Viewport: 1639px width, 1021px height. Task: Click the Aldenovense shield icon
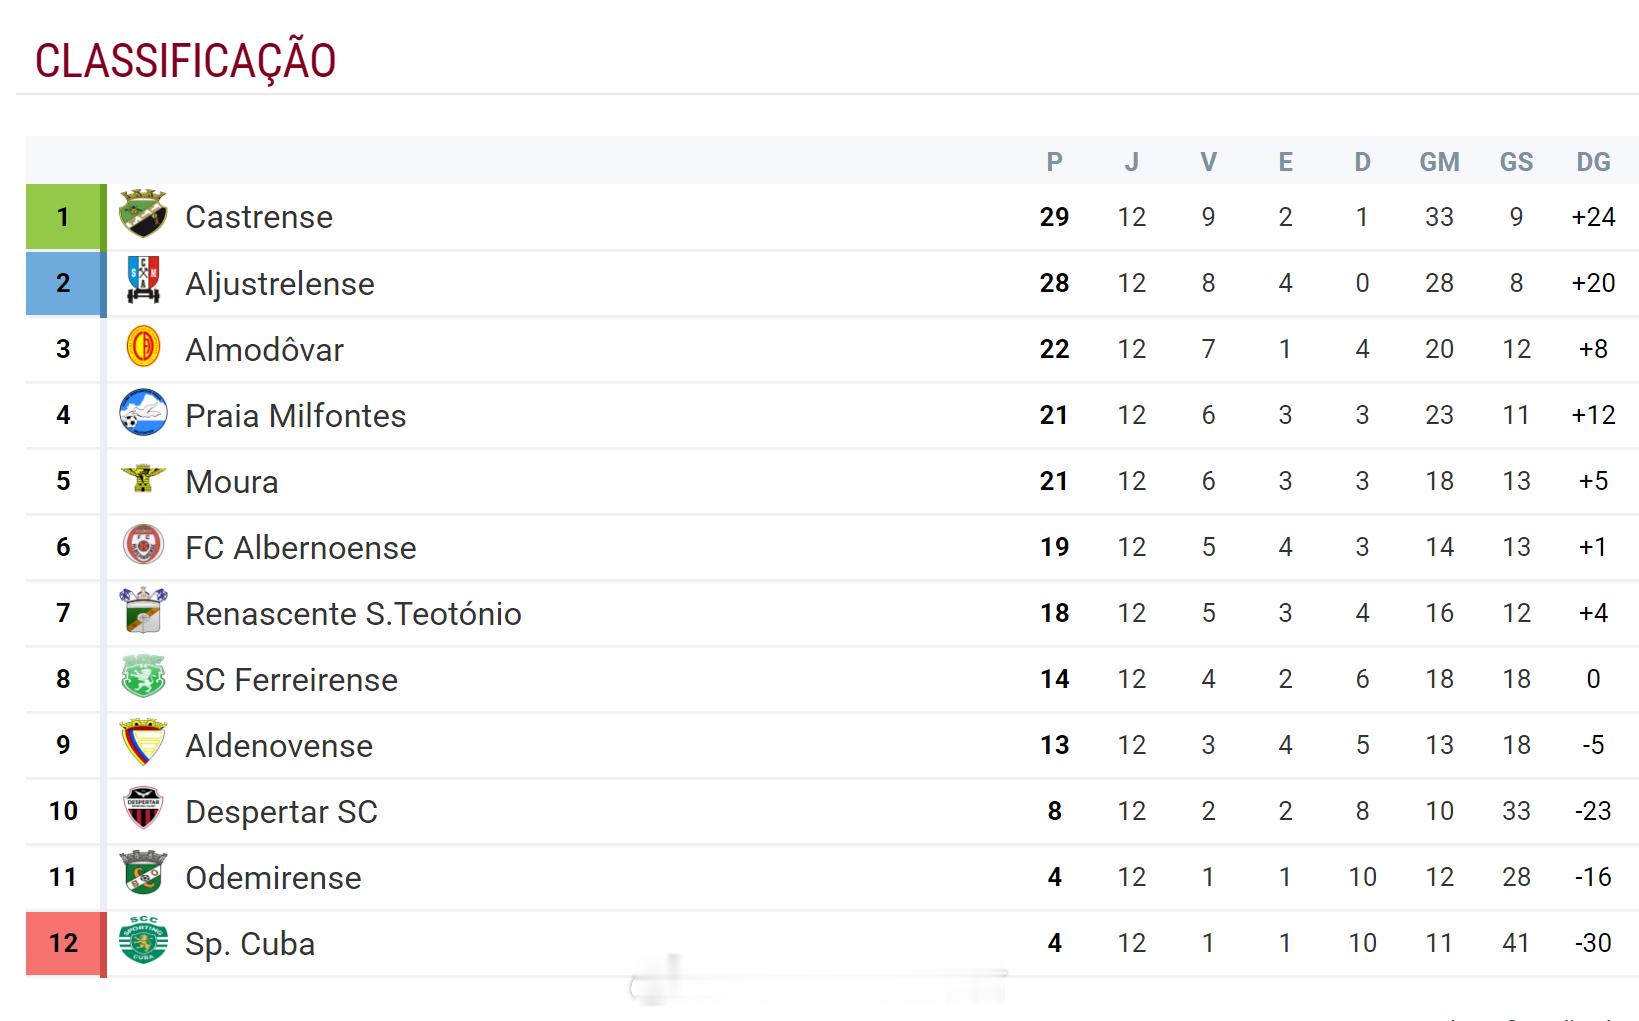tap(143, 743)
